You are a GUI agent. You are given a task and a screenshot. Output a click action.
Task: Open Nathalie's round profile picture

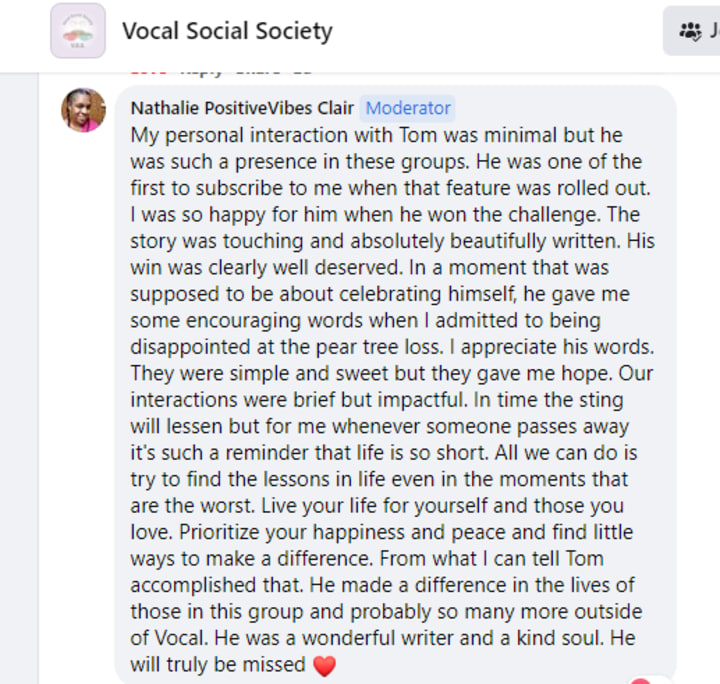[x=84, y=110]
